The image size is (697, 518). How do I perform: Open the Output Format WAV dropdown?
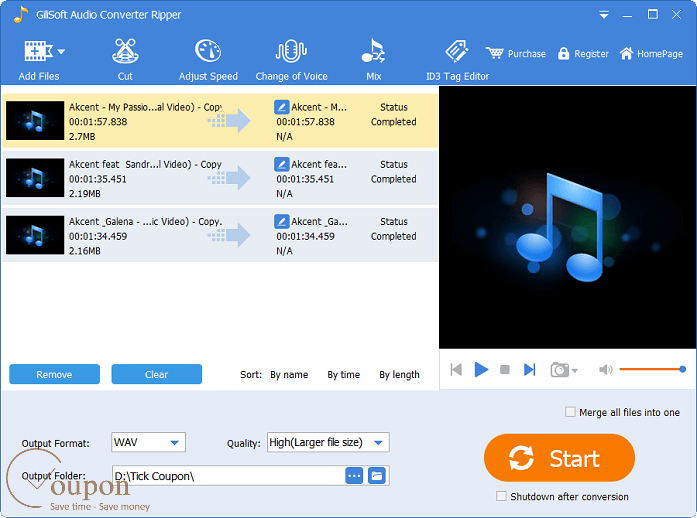[x=148, y=442]
